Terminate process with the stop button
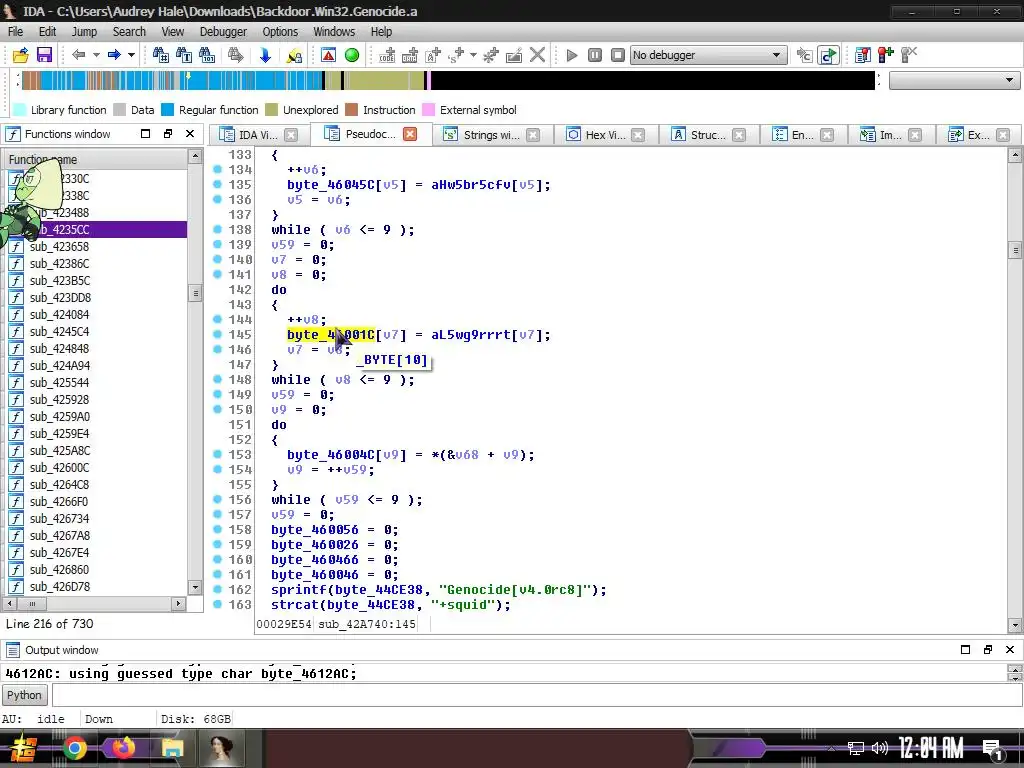The height and width of the screenshot is (768, 1024). pos(618,55)
